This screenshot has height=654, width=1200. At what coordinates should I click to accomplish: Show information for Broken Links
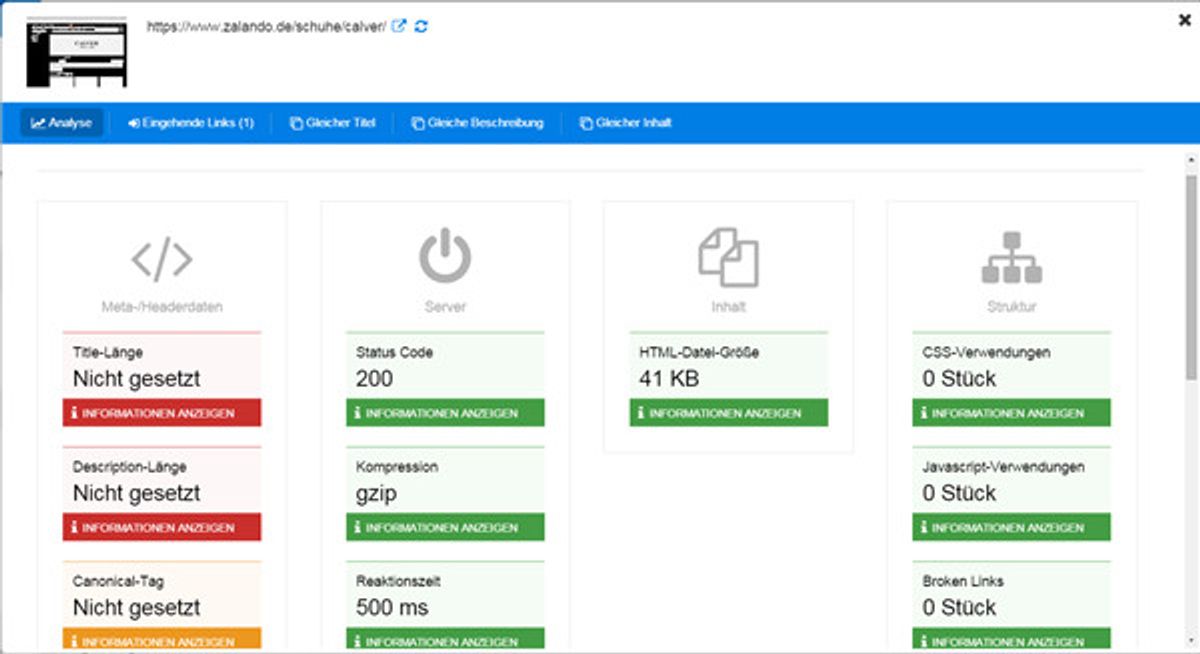point(1012,640)
